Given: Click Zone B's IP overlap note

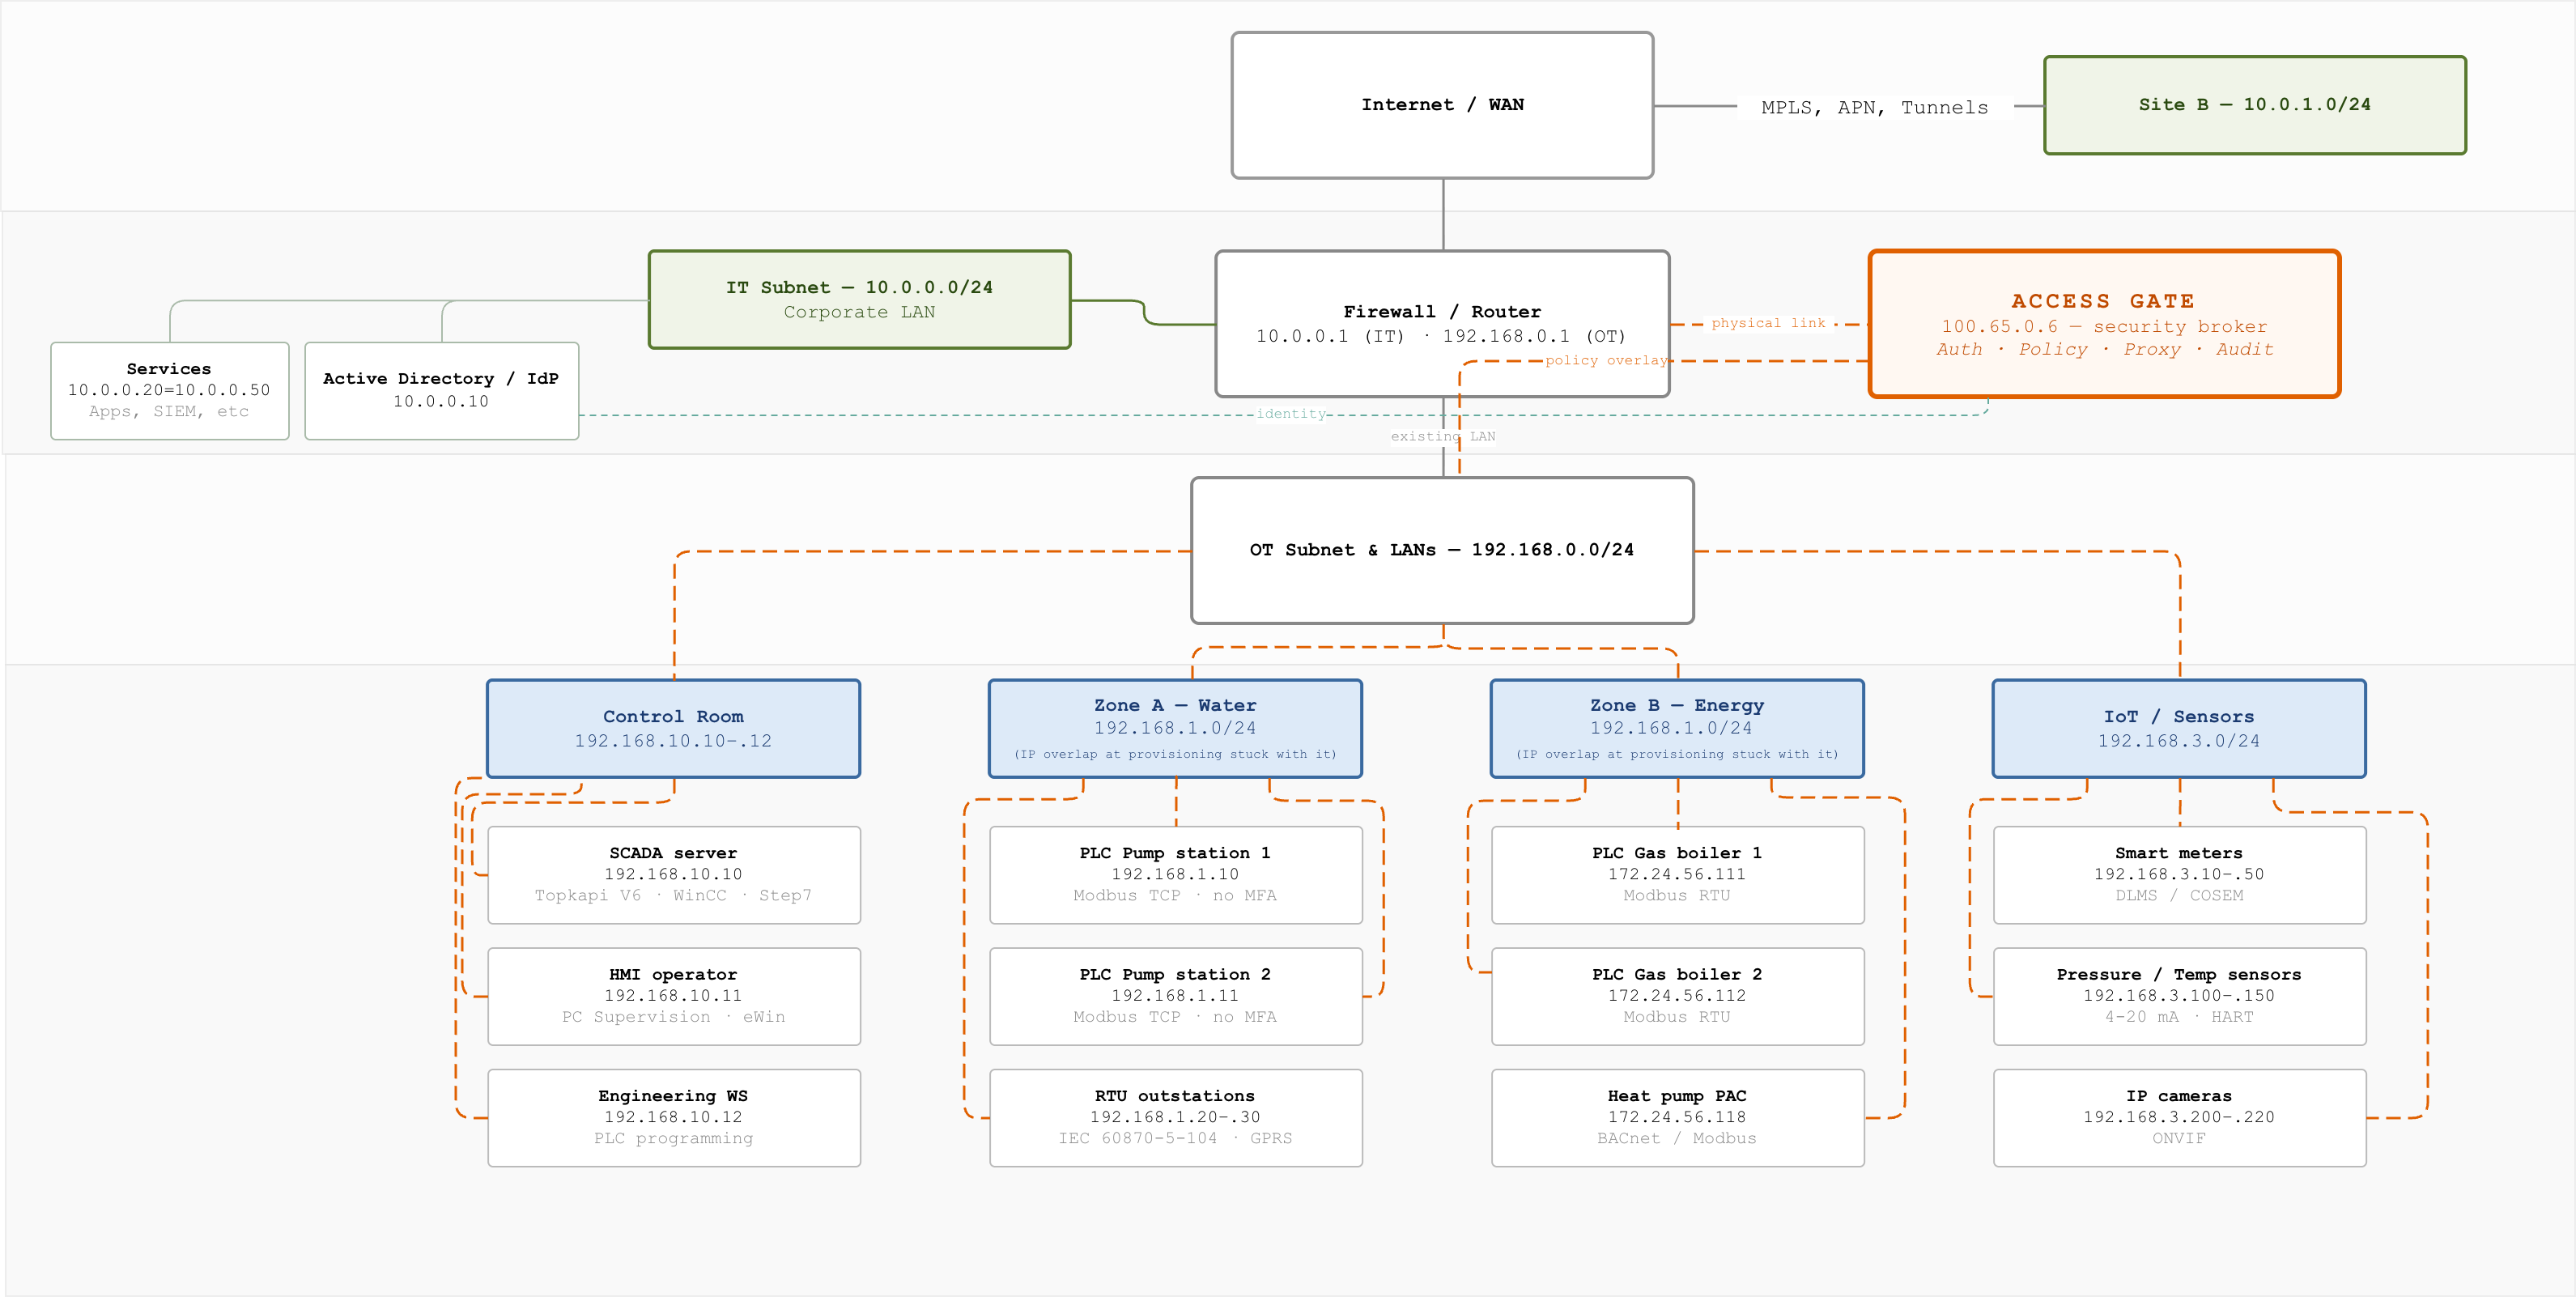Looking at the screenshot, I should pos(1677,754).
